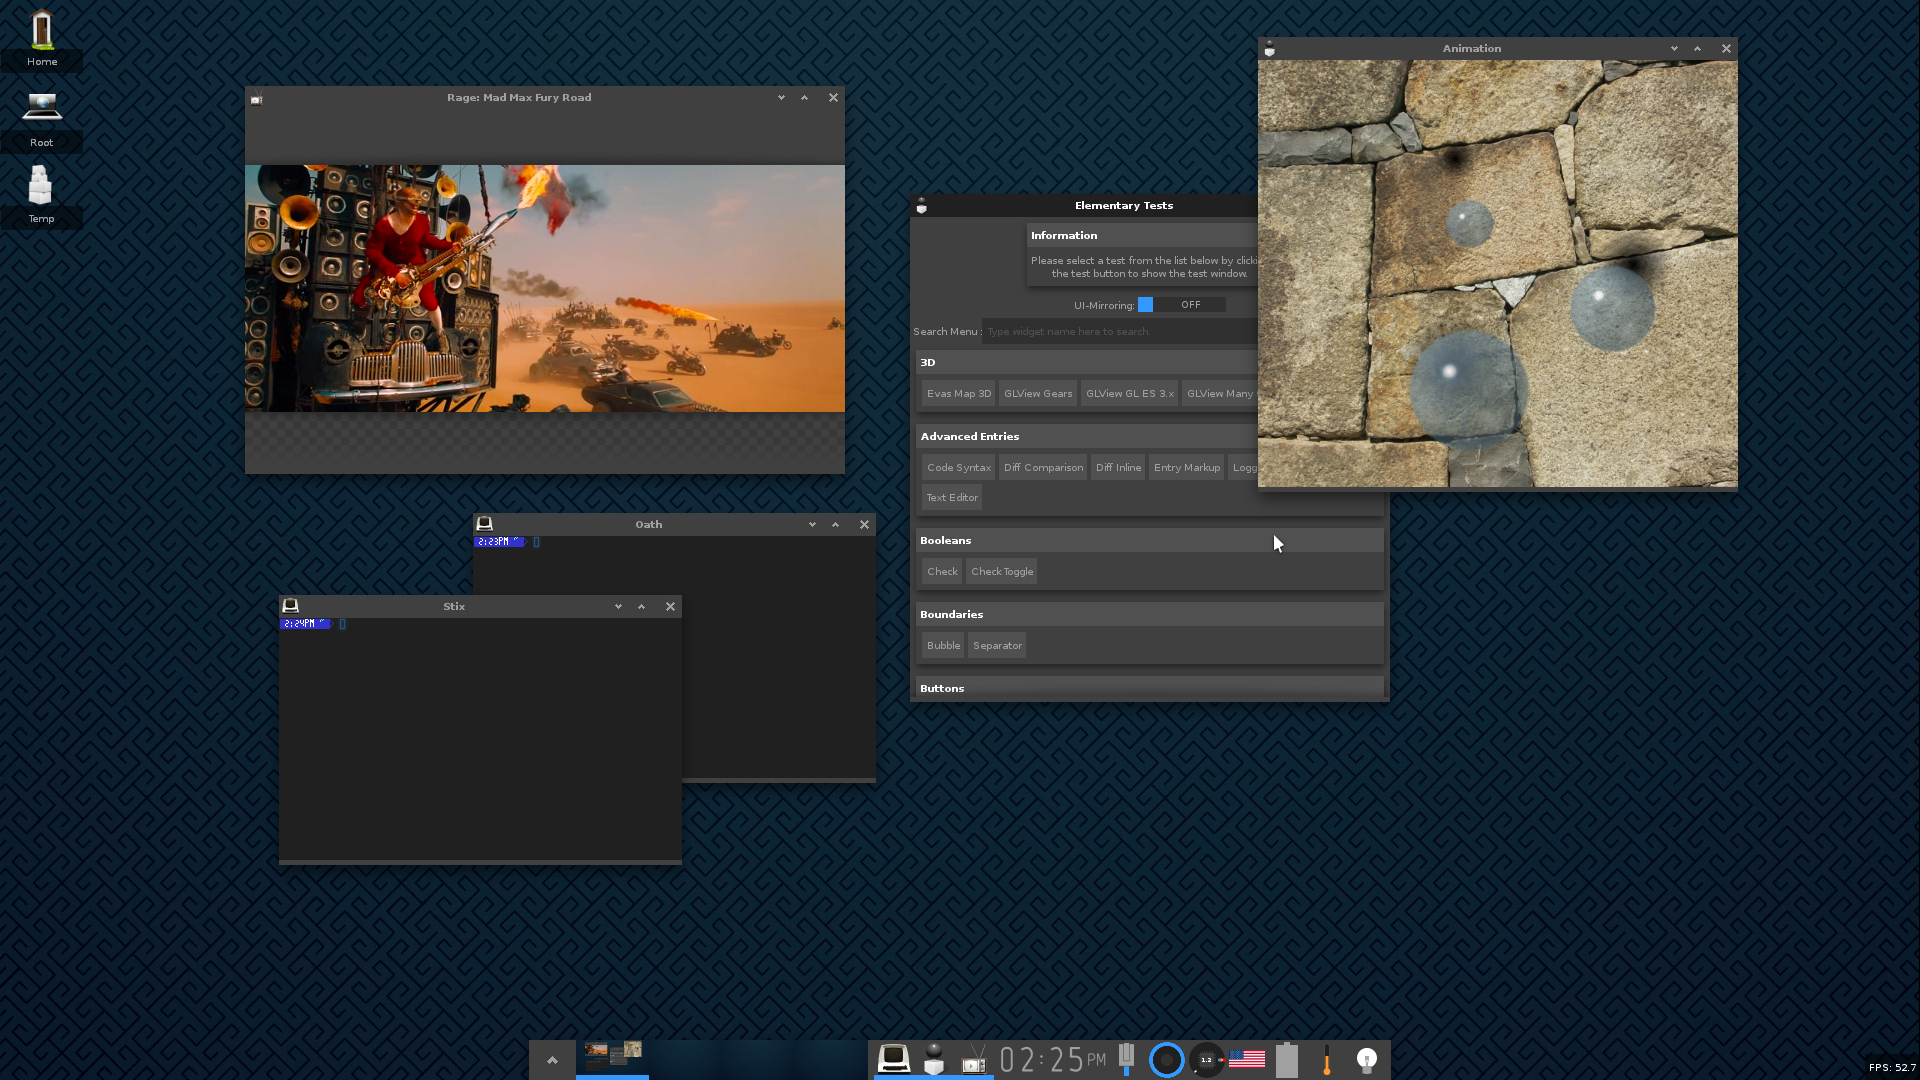Open the Code Syntax test
This screenshot has width=1920, height=1080.
(958, 468)
